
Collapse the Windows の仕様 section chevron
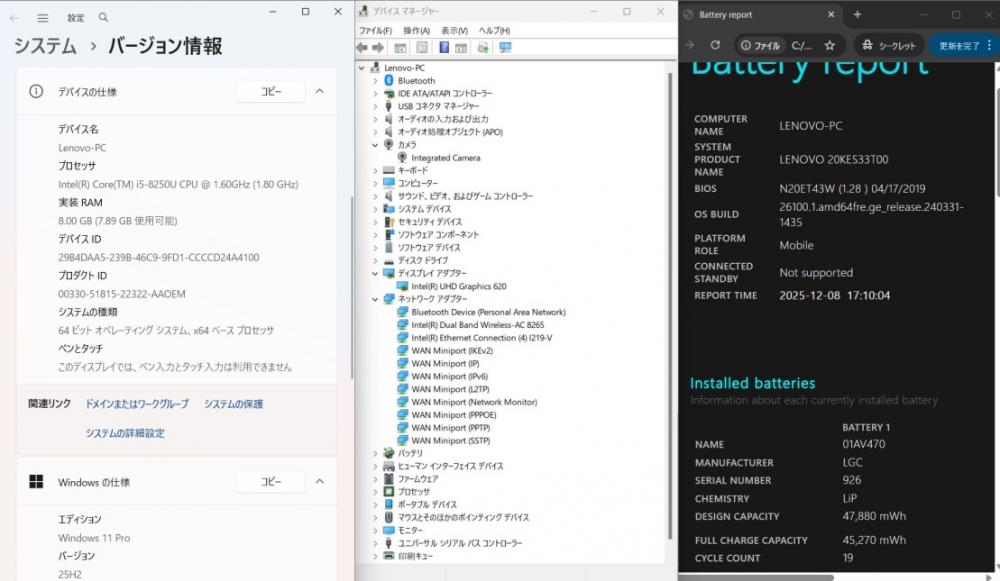[320, 482]
